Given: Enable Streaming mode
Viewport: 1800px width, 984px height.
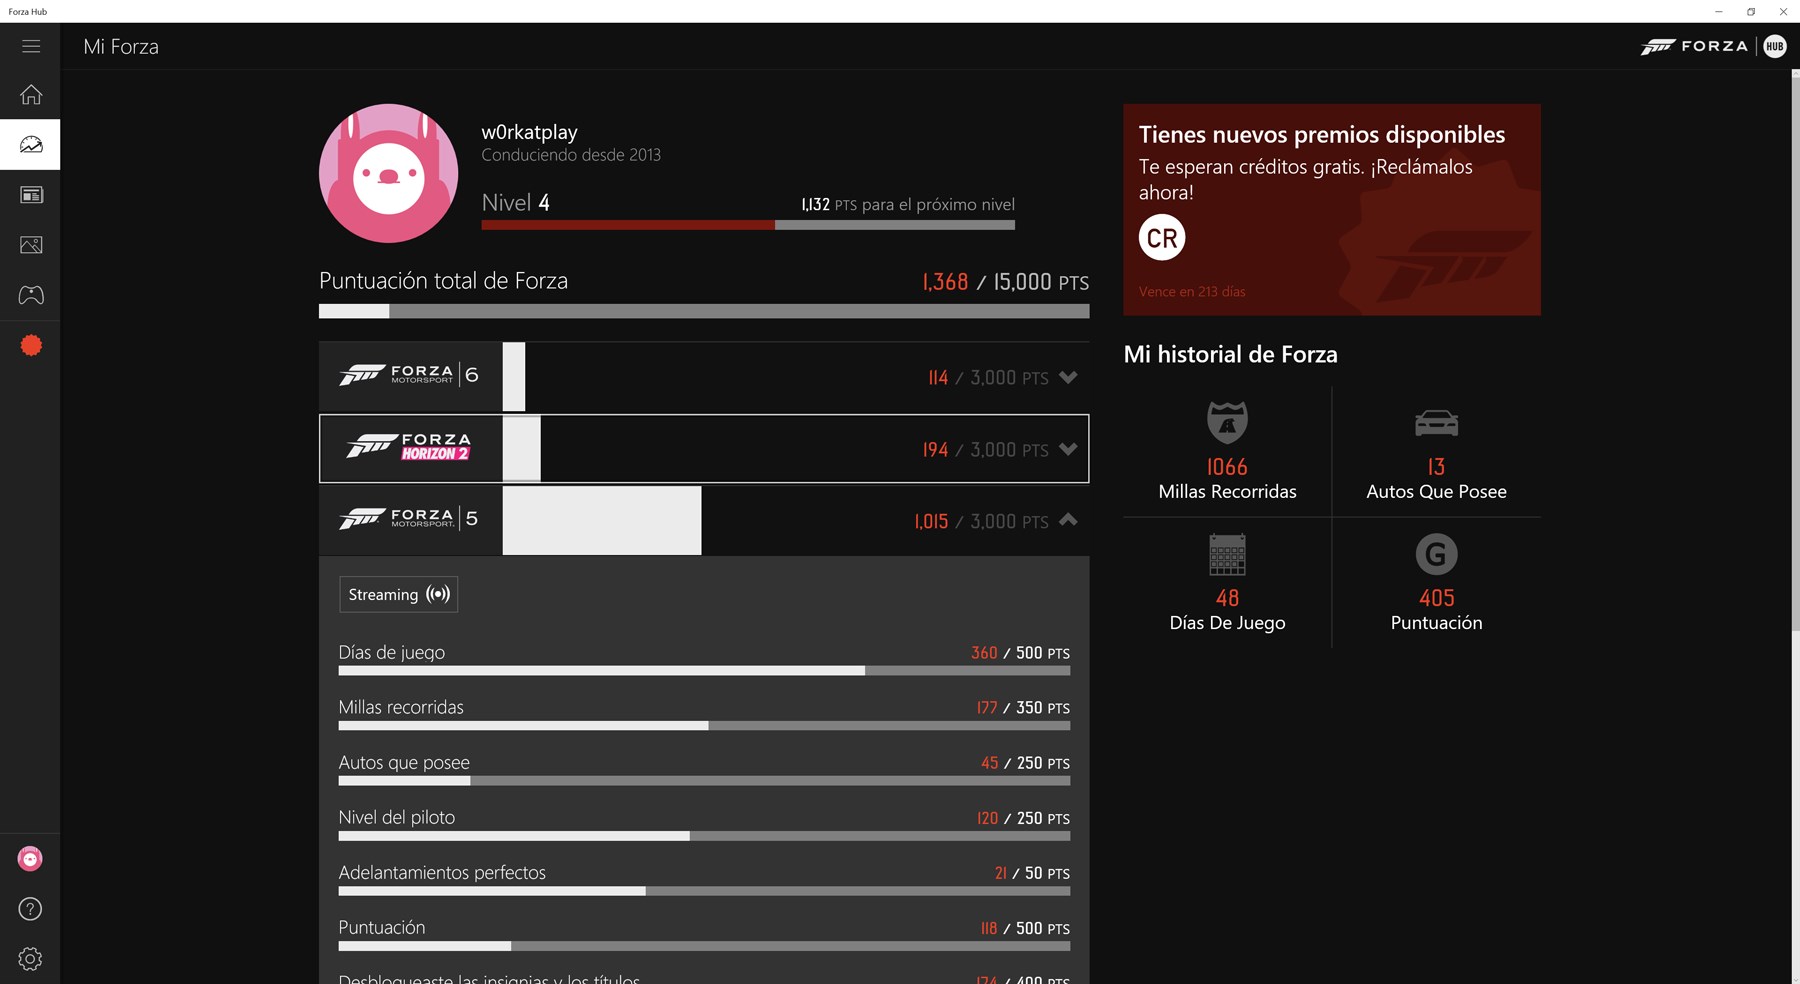Looking at the screenshot, I should 397,594.
